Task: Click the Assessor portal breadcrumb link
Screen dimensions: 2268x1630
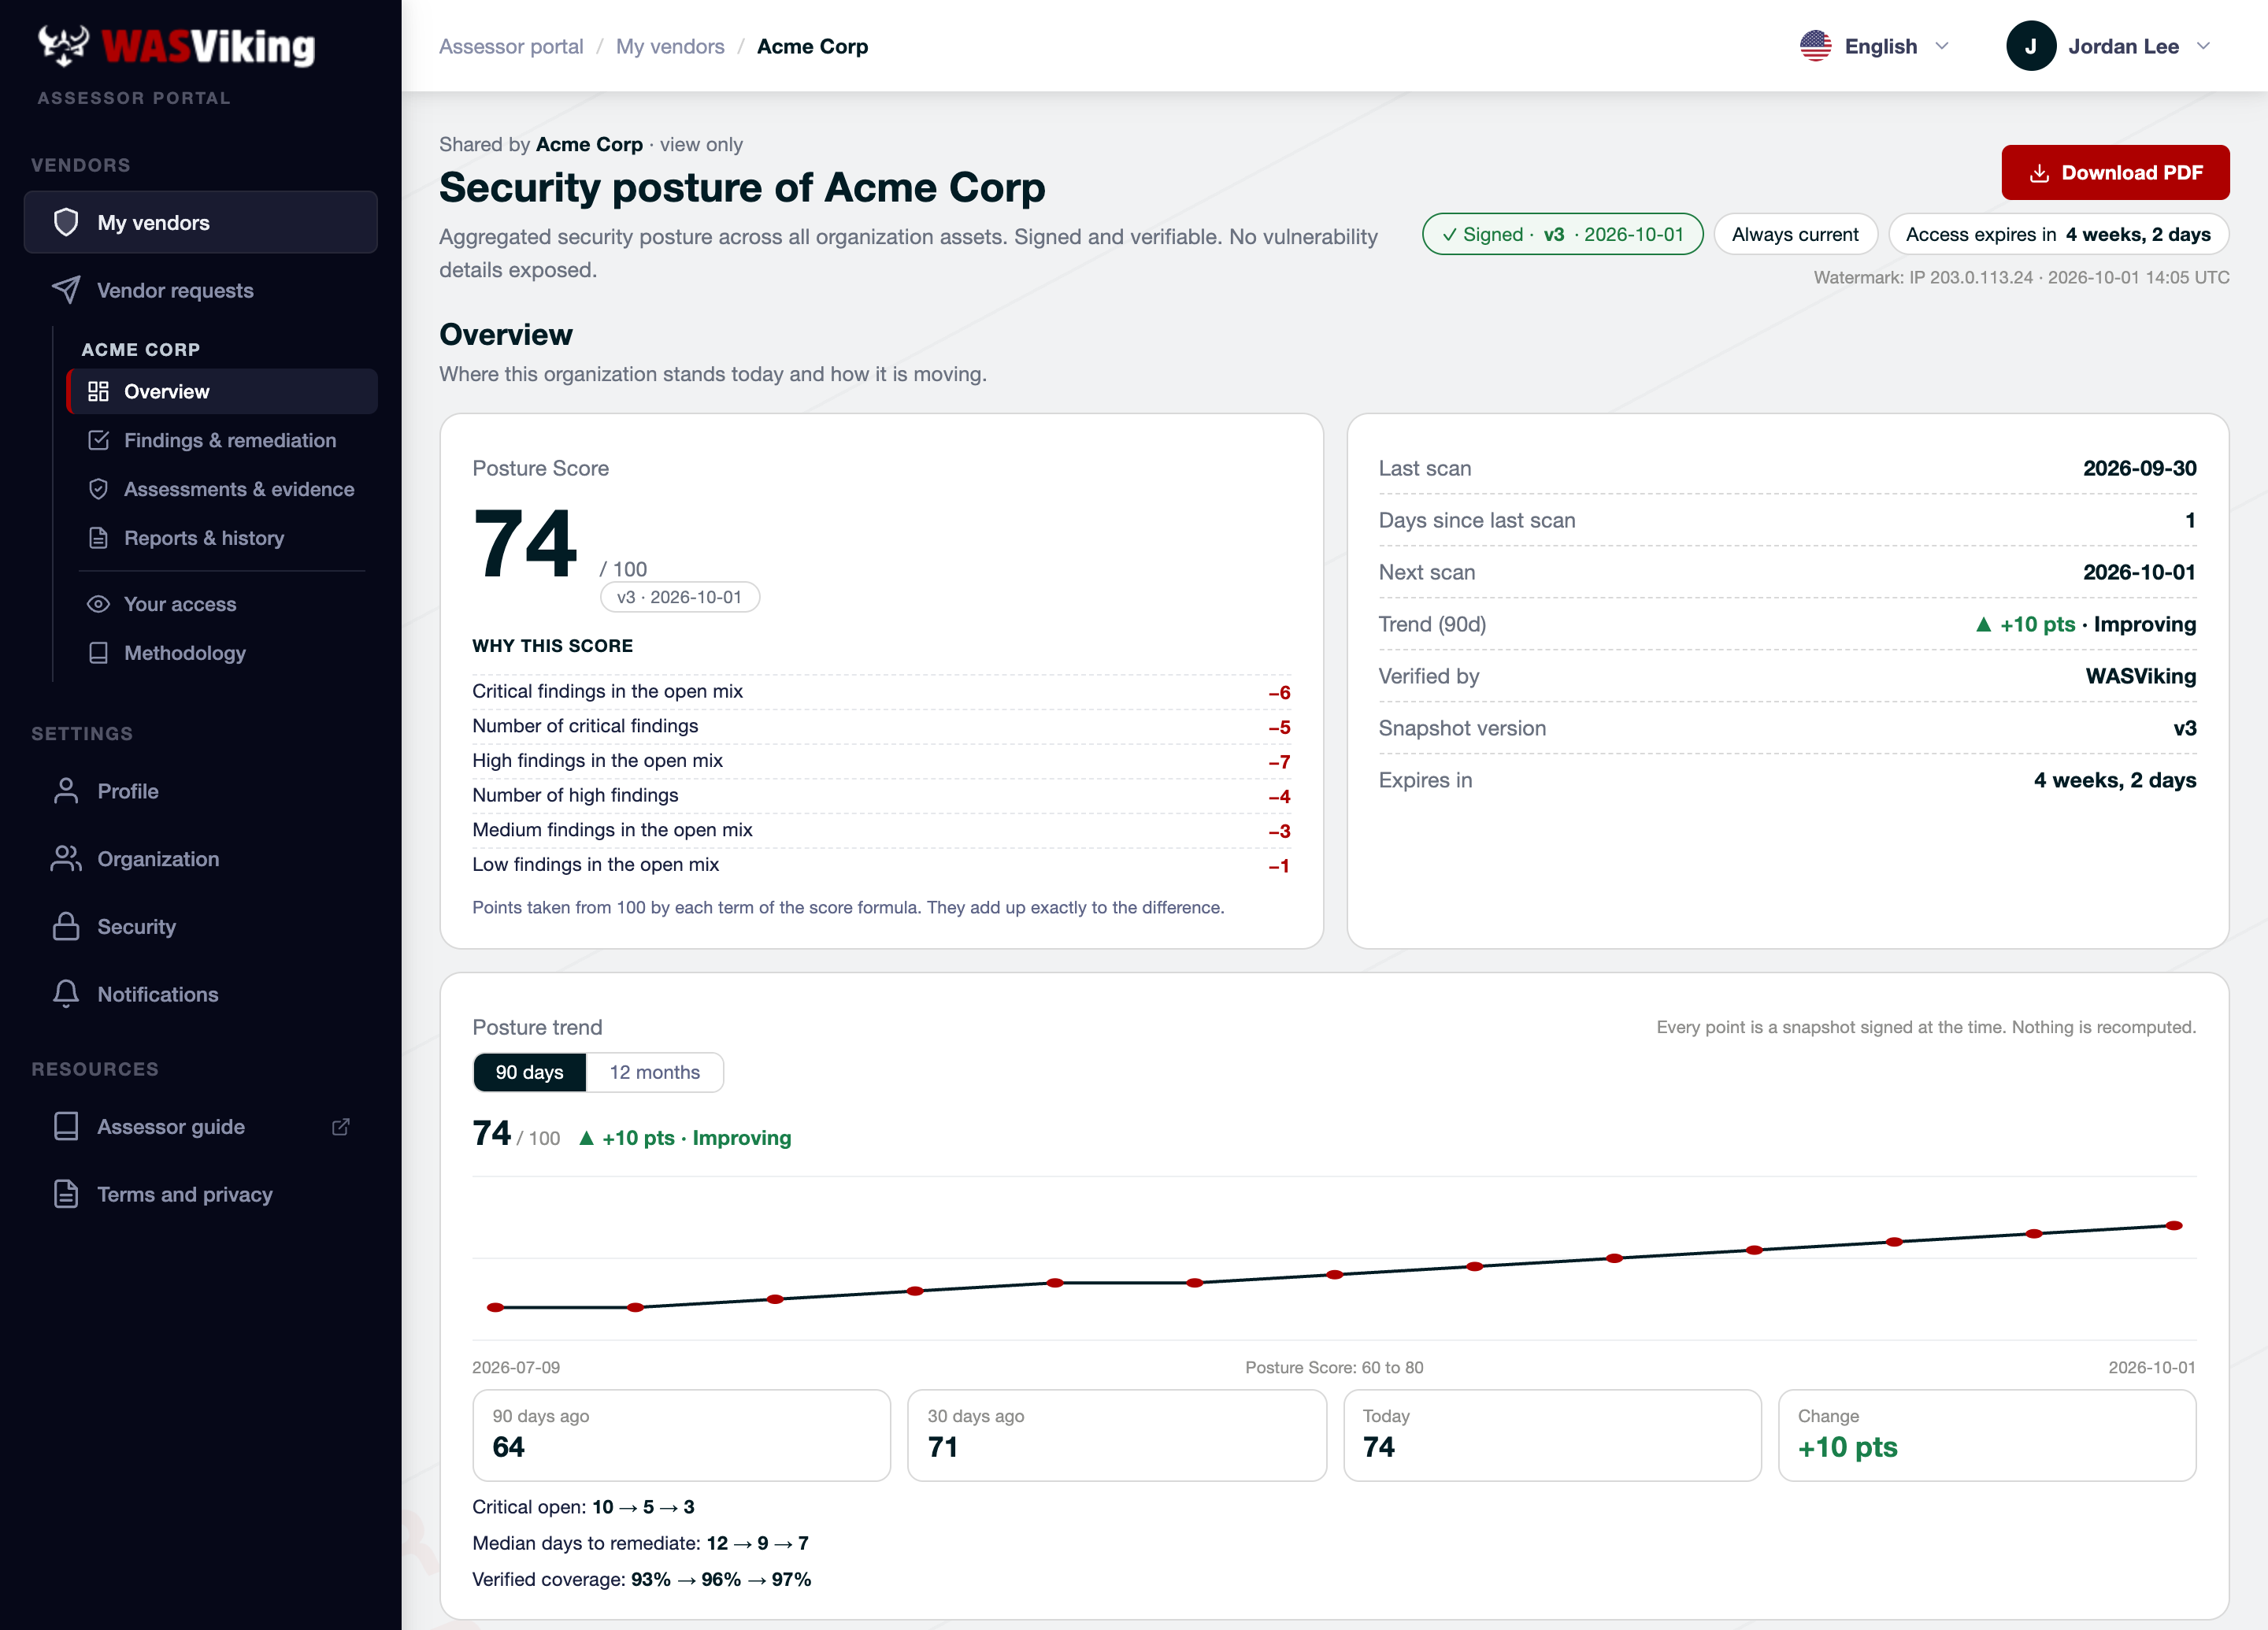Action: 511,46
